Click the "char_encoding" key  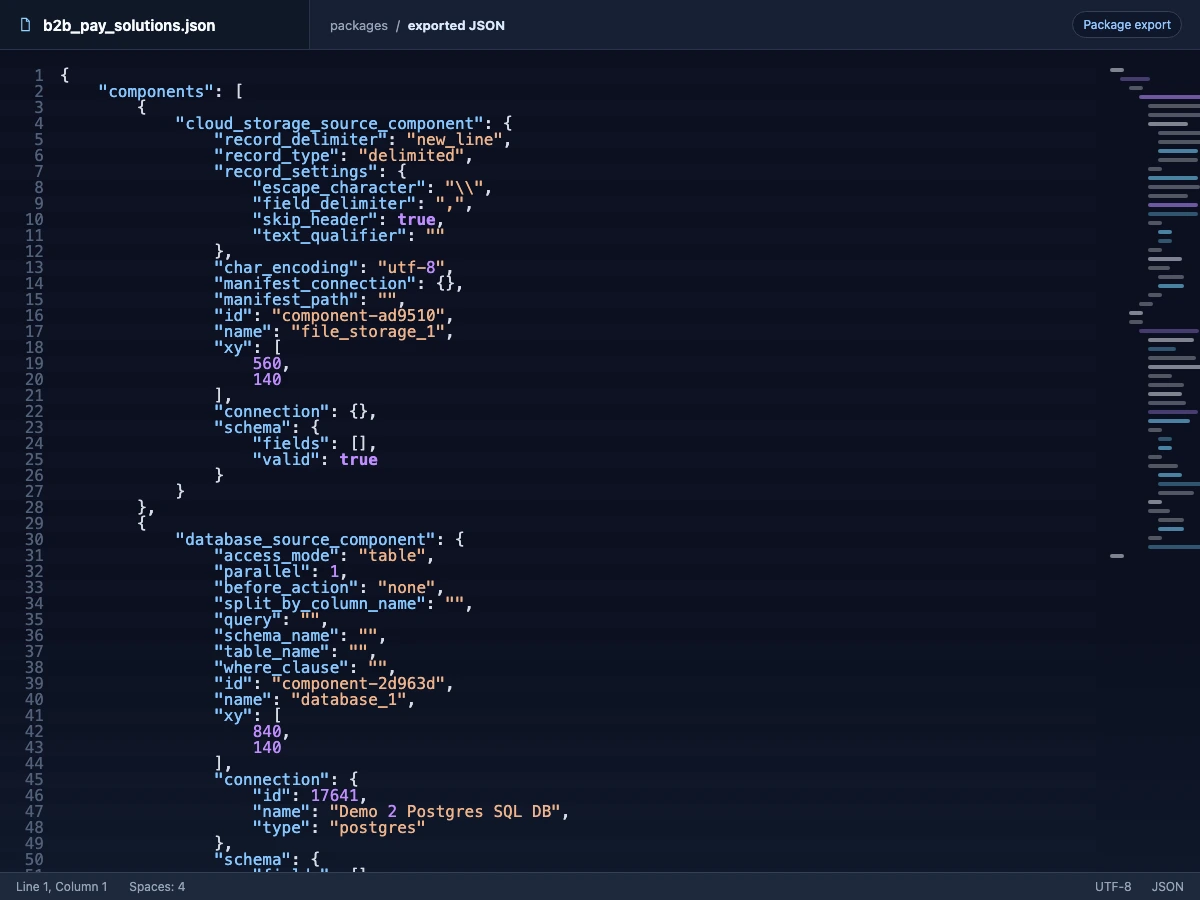tap(286, 267)
